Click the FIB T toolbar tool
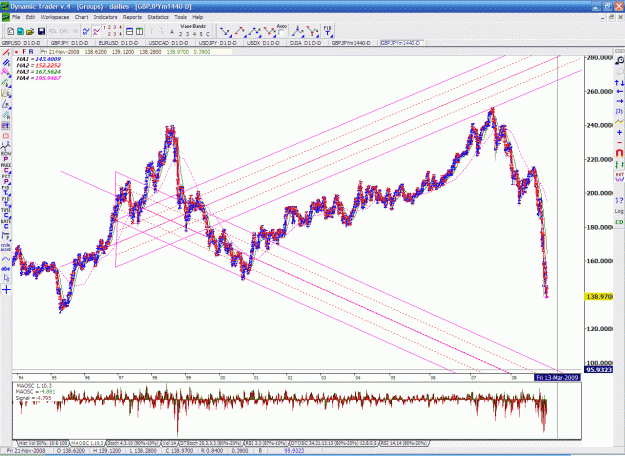This screenshot has width=625, height=456. pyautogui.click(x=328, y=31)
